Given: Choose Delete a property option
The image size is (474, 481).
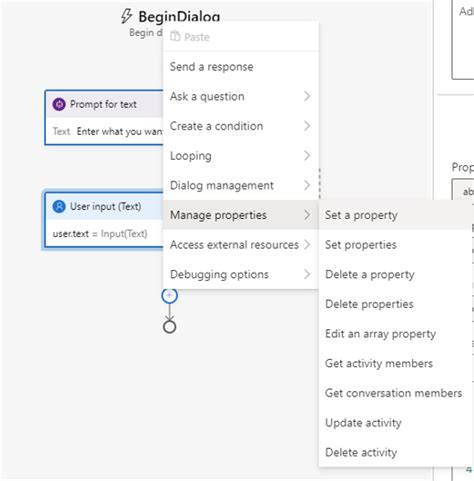Looking at the screenshot, I should click(x=396, y=274).
